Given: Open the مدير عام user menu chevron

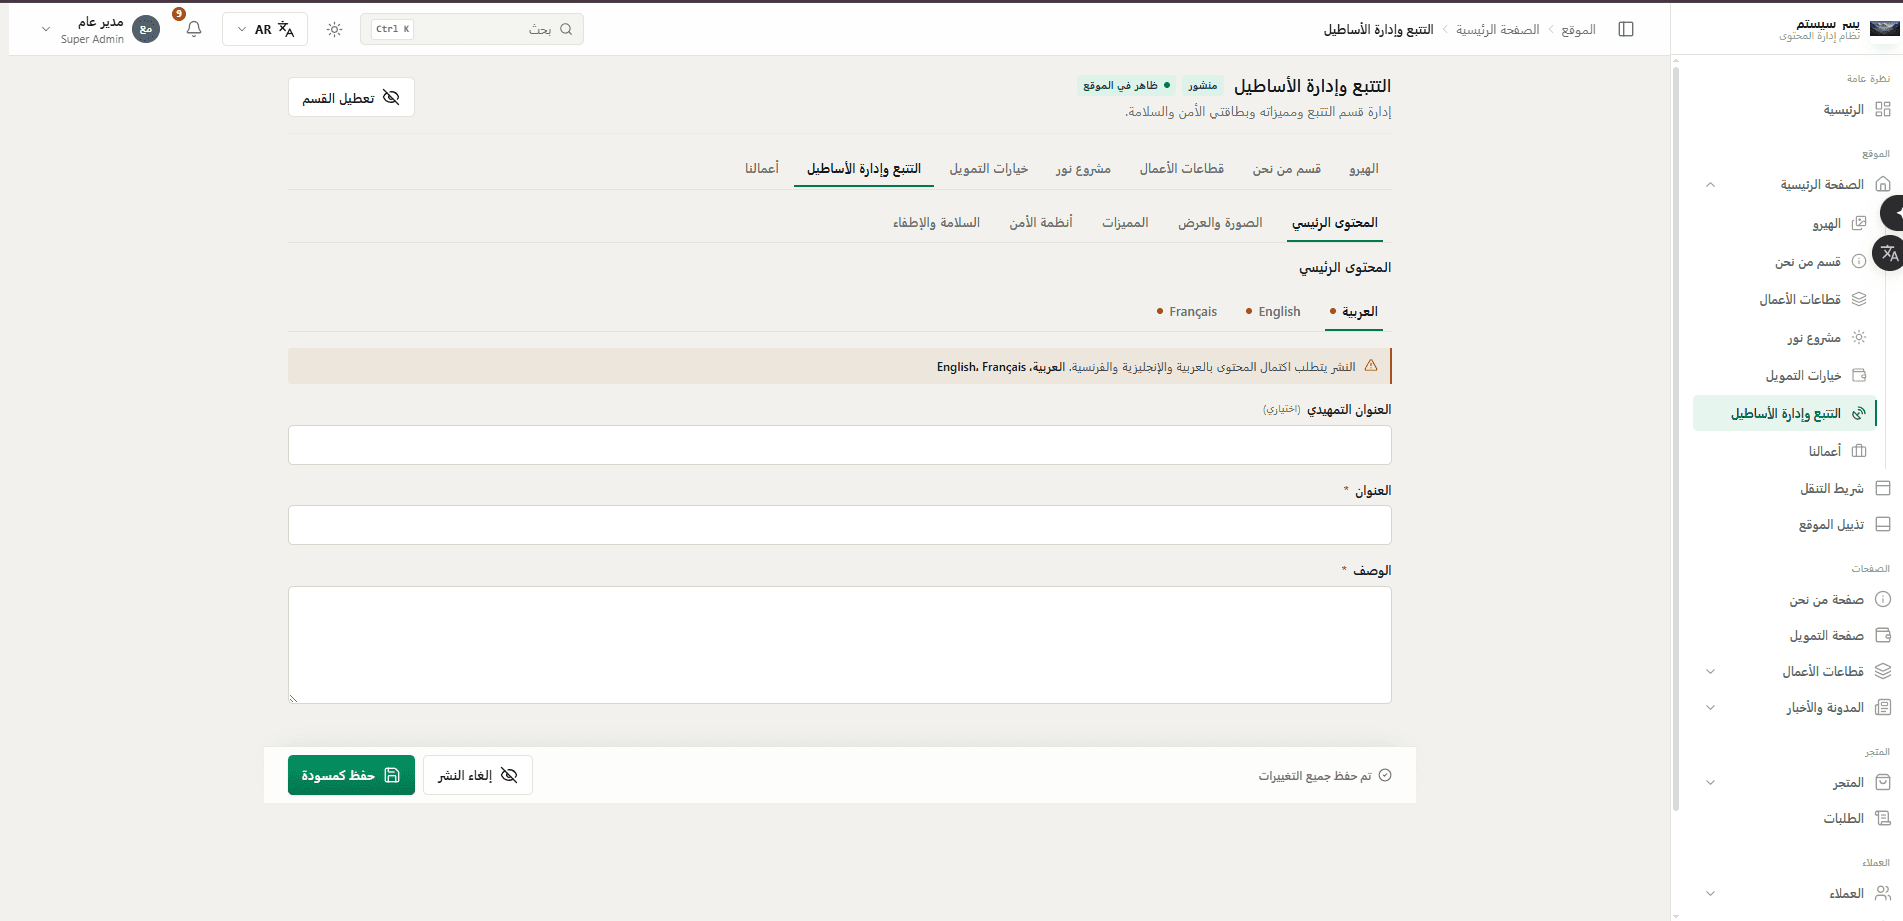Looking at the screenshot, I should click(x=45, y=29).
